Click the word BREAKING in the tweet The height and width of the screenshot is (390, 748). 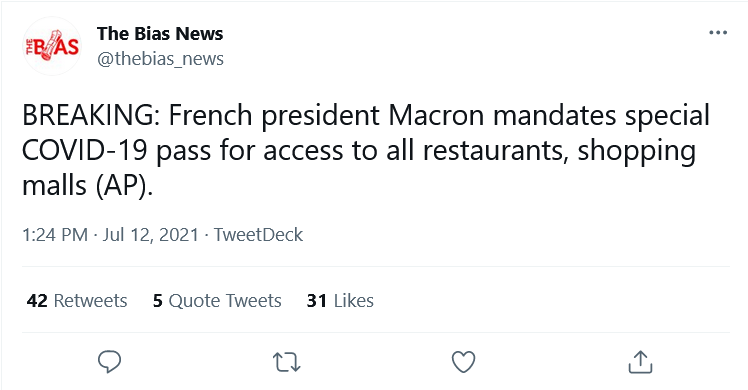click(x=88, y=115)
